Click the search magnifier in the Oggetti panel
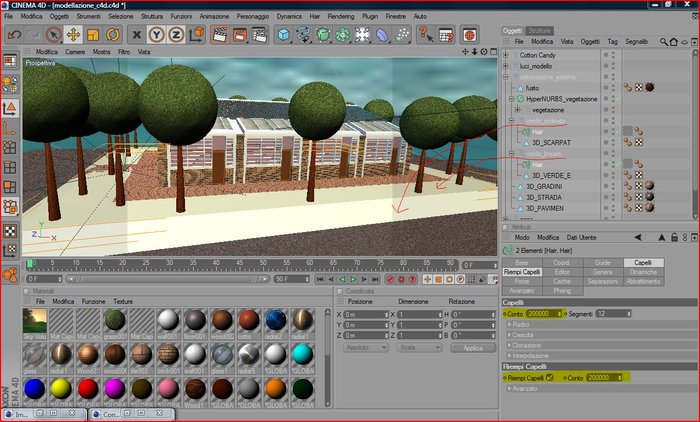Screen dimensions: 700x422 coord(664,42)
